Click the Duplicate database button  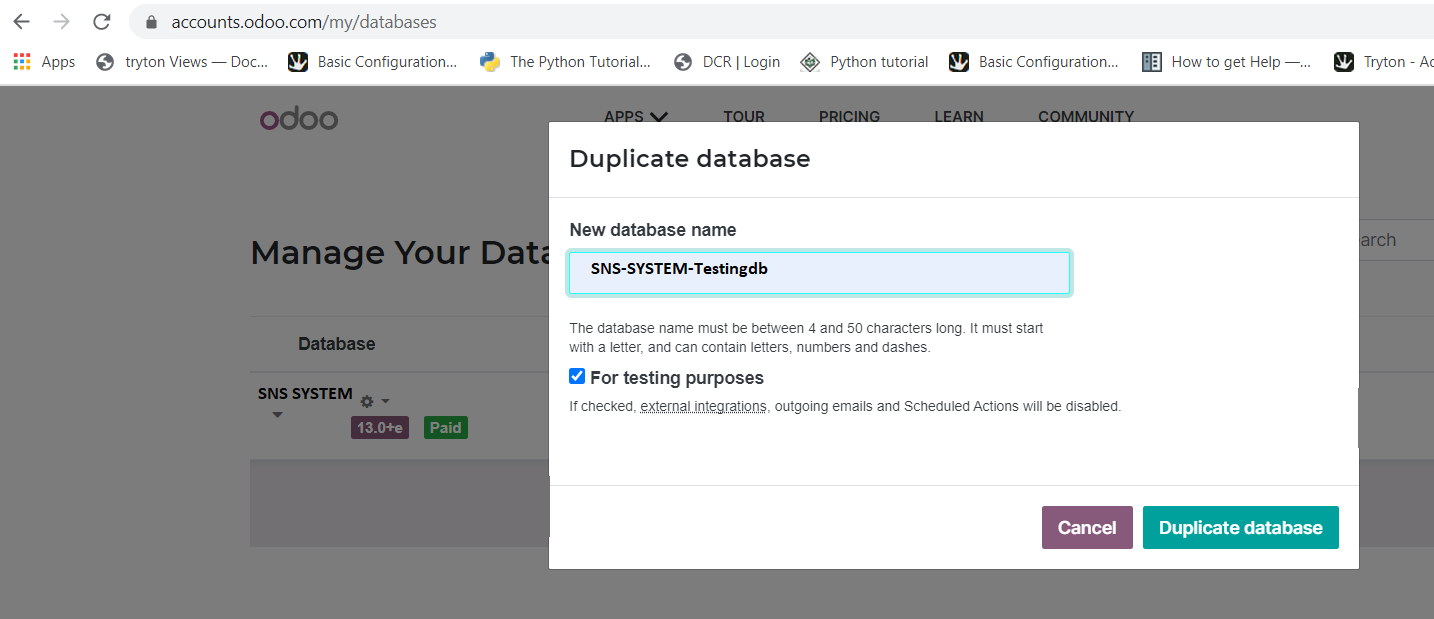coord(1240,528)
